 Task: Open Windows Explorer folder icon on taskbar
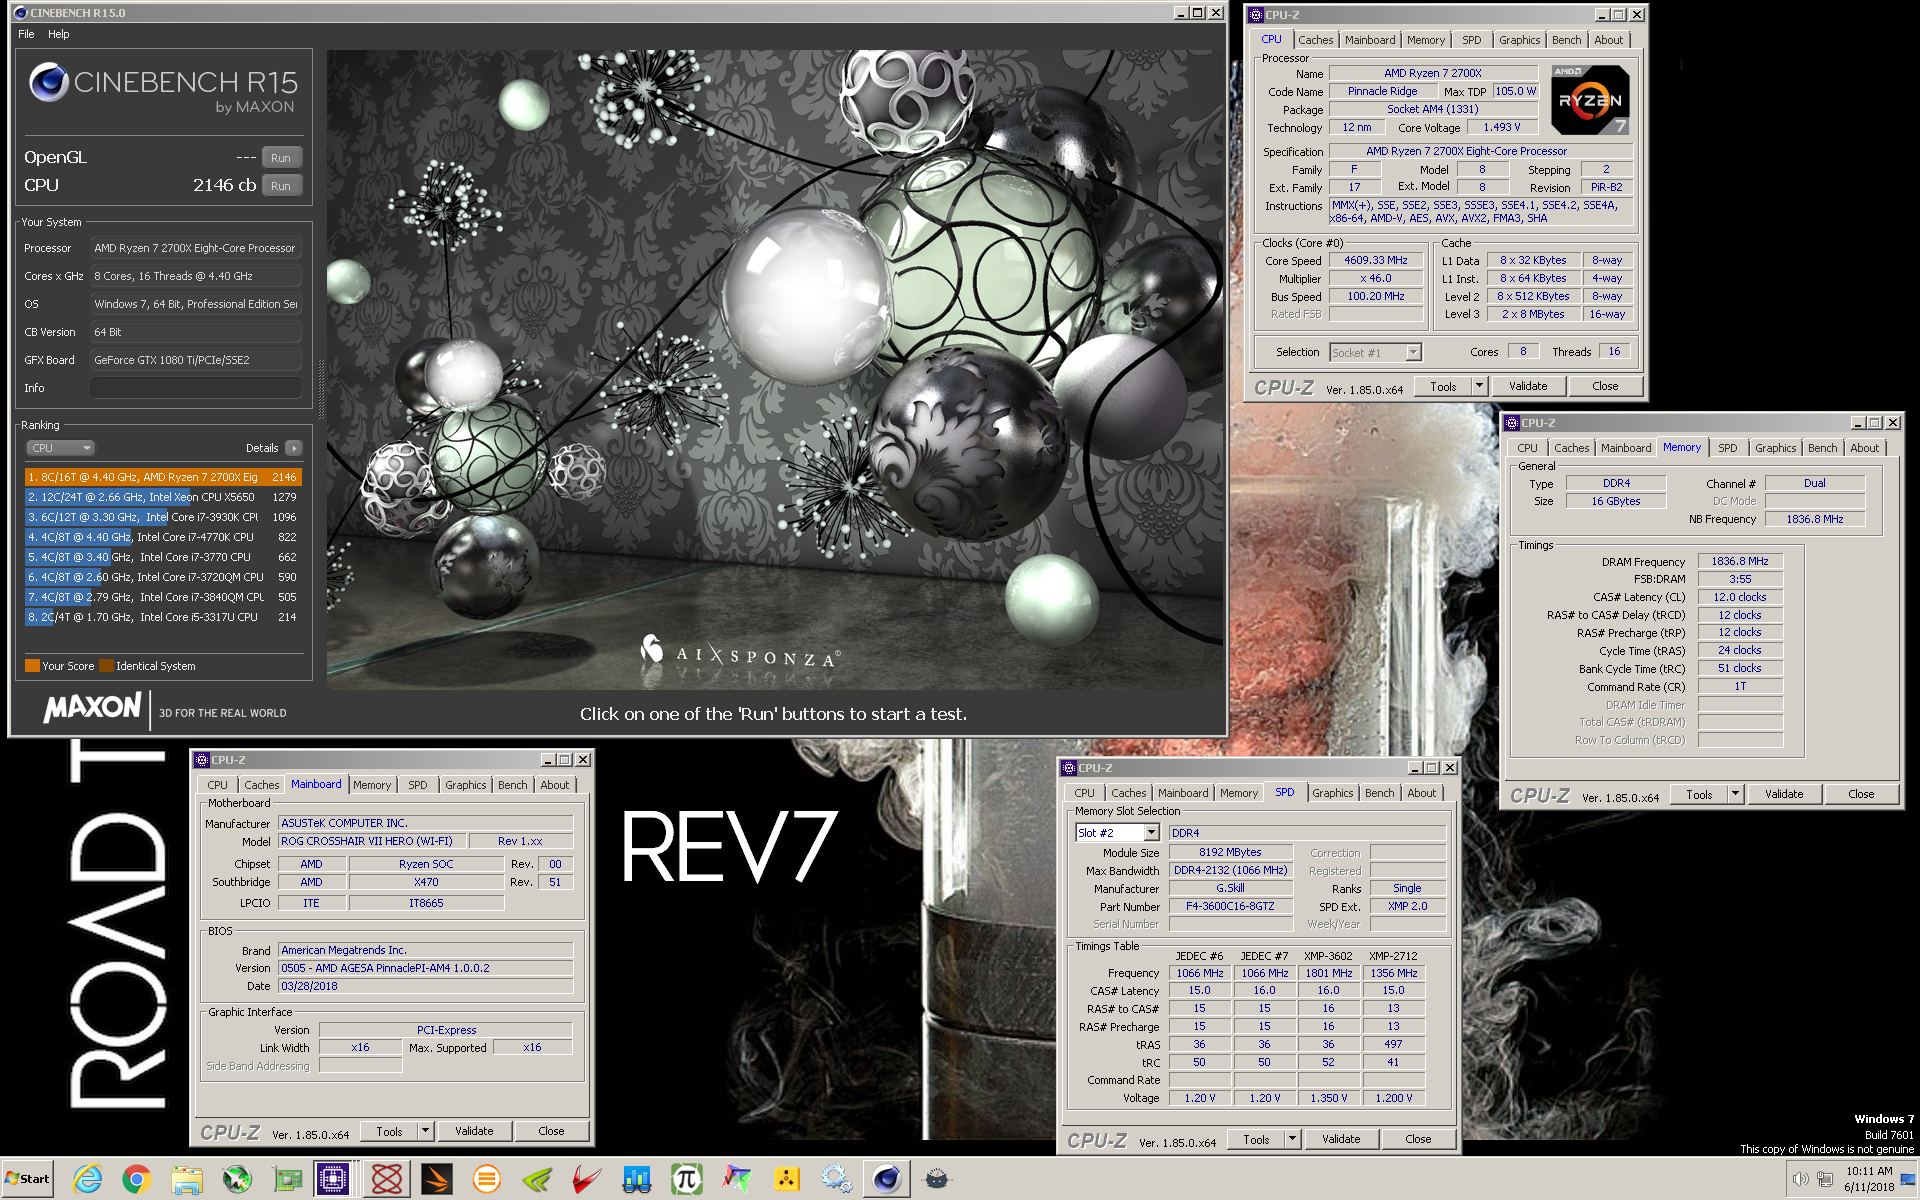coord(187,1179)
